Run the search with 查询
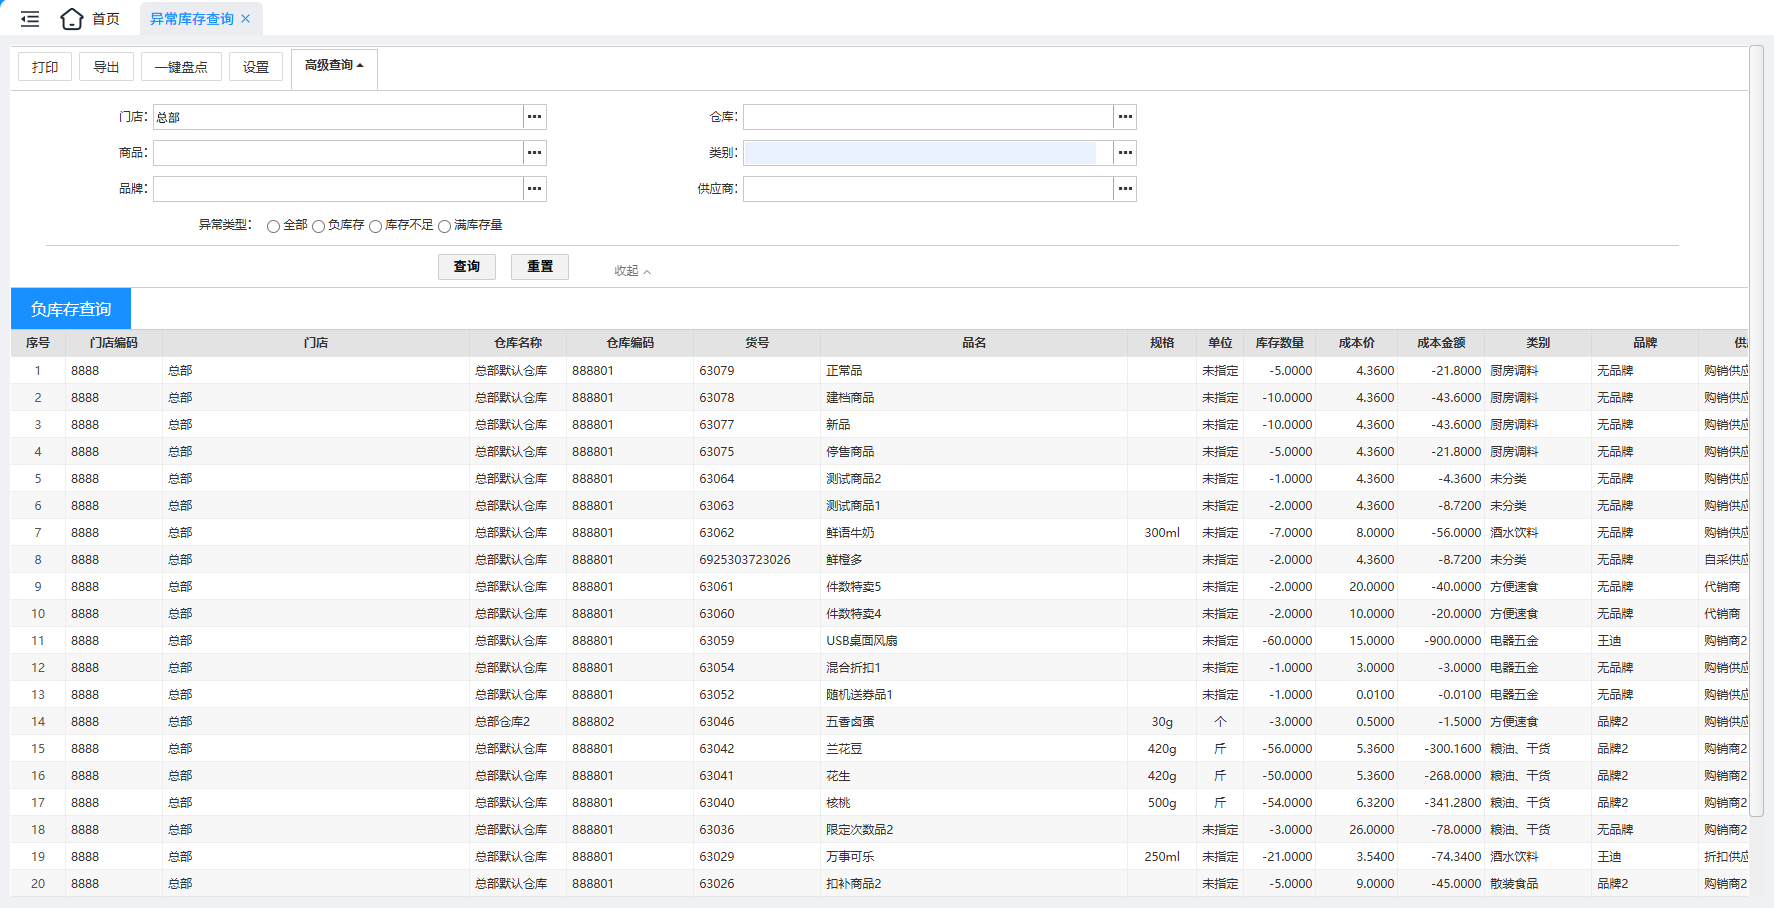1774x908 pixels. tap(467, 267)
